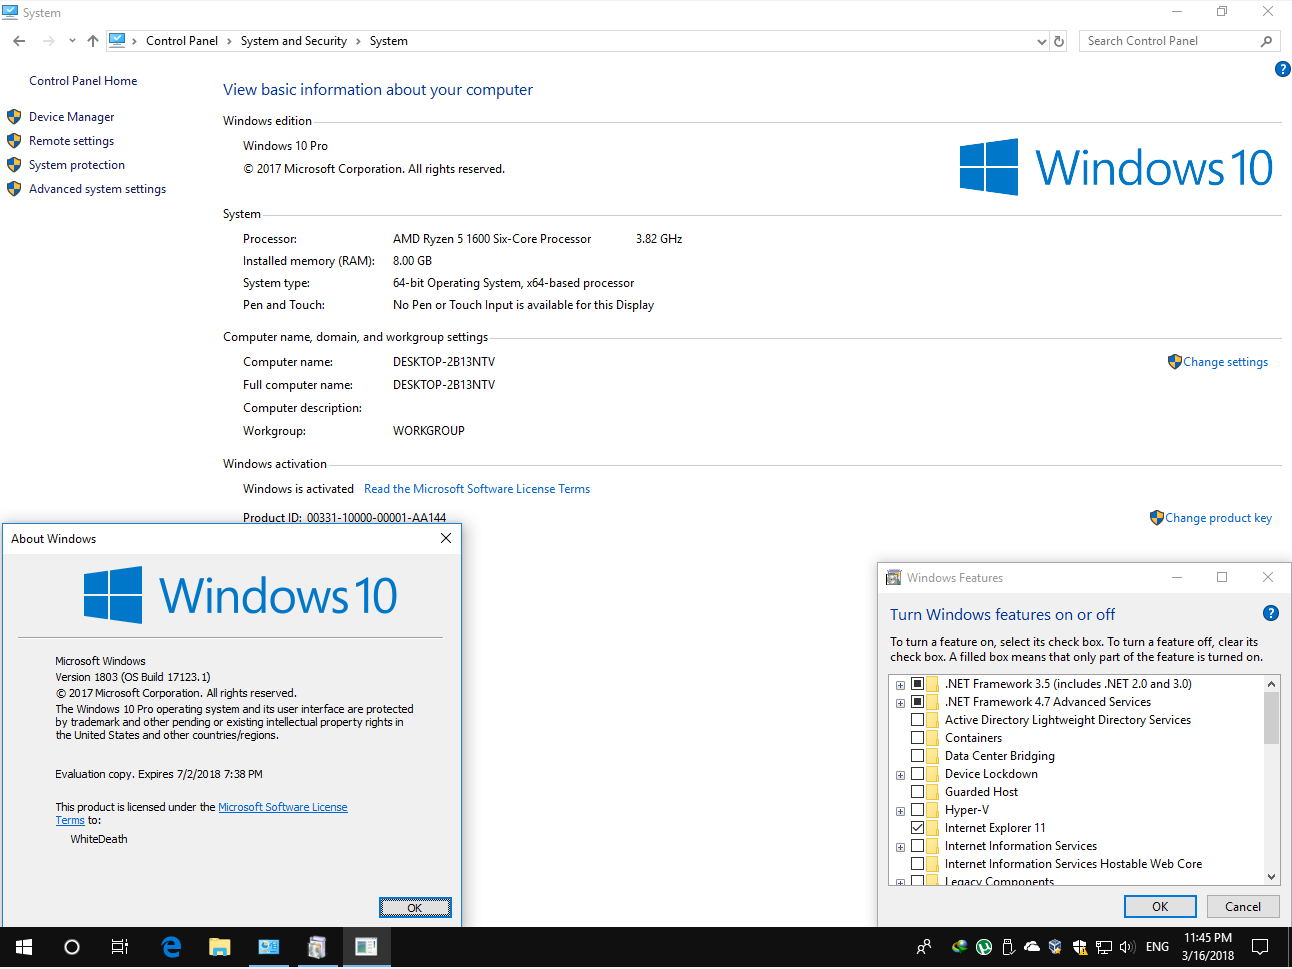Open the Action Center notifications icon

click(1260, 947)
